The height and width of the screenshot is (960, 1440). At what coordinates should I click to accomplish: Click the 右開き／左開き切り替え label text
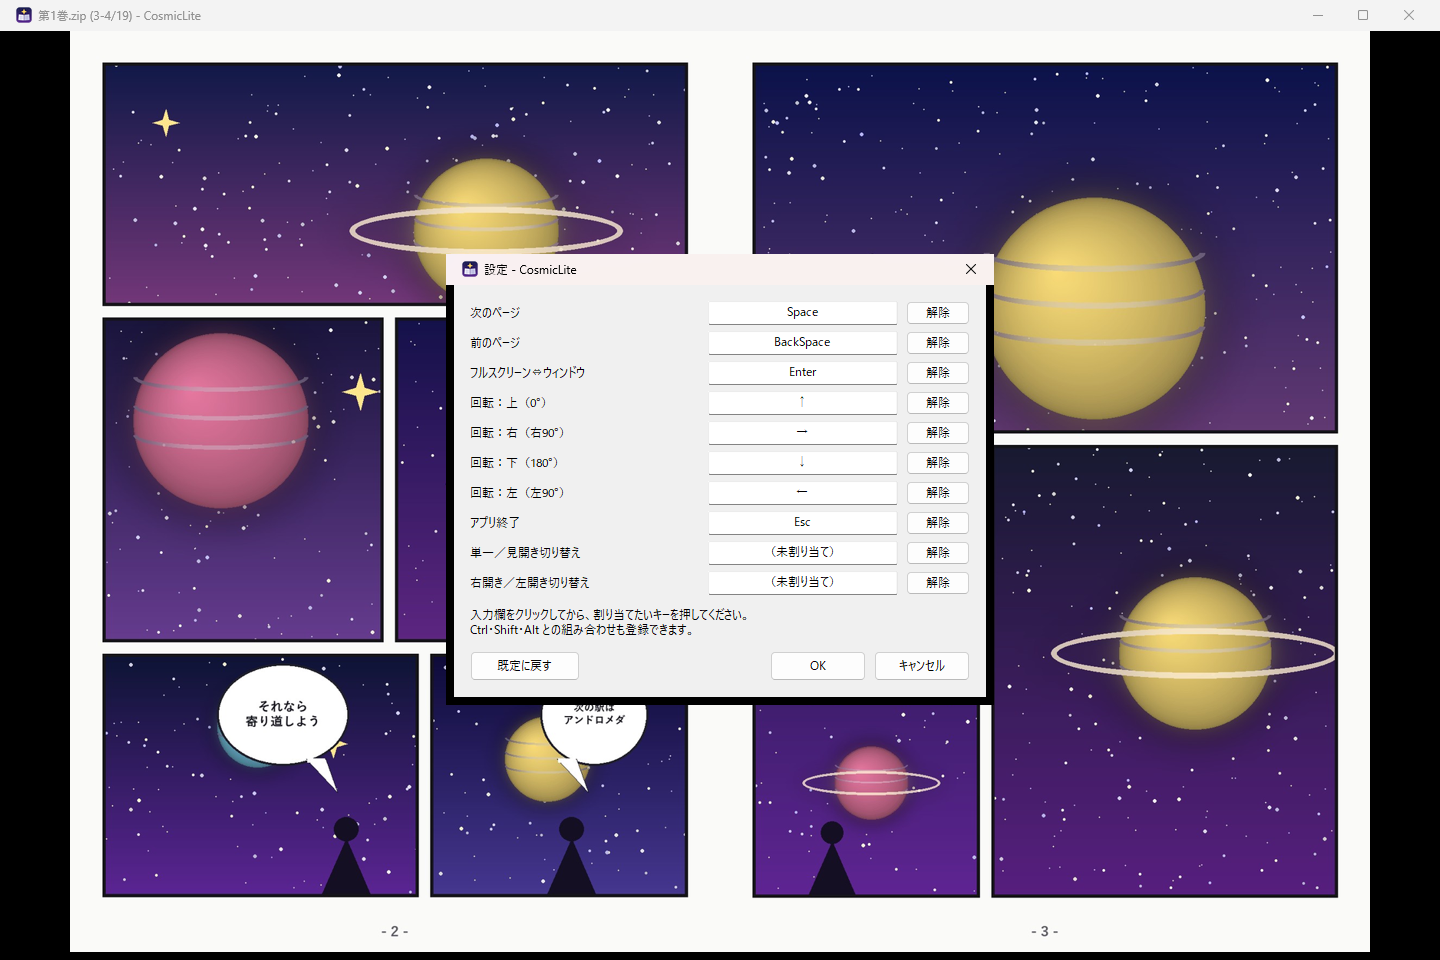click(530, 583)
